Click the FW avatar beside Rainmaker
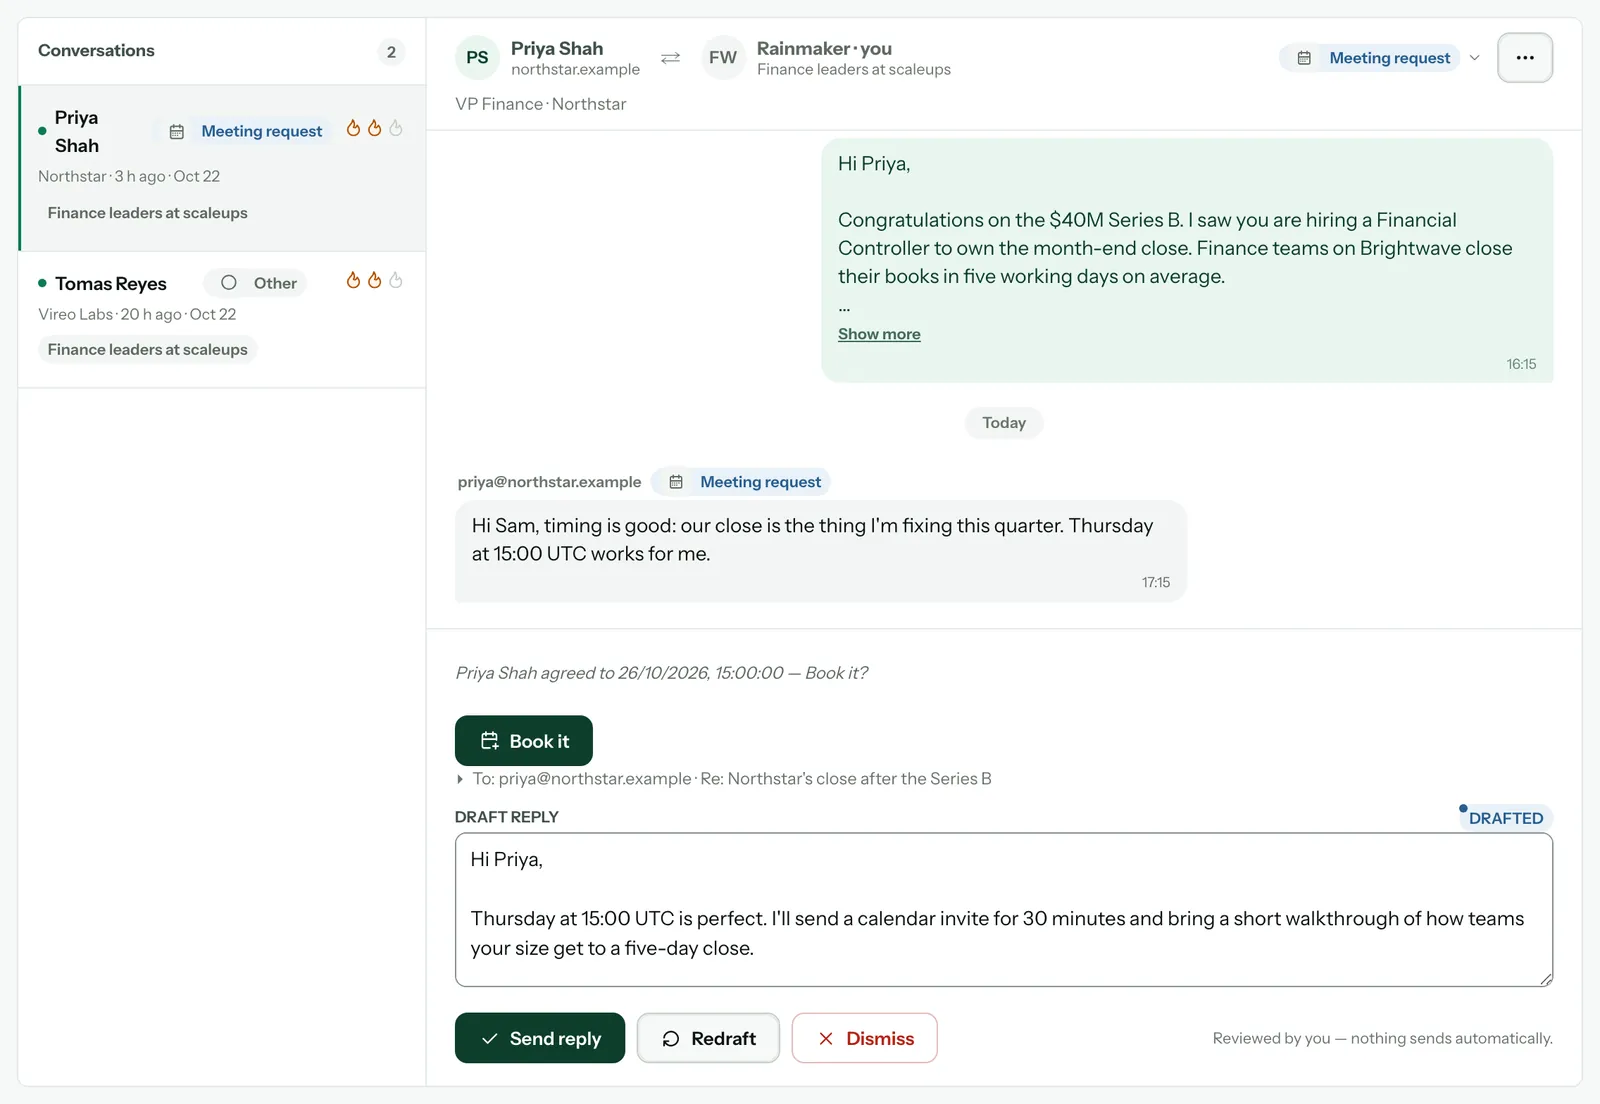The width and height of the screenshot is (1600, 1104). [723, 58]
